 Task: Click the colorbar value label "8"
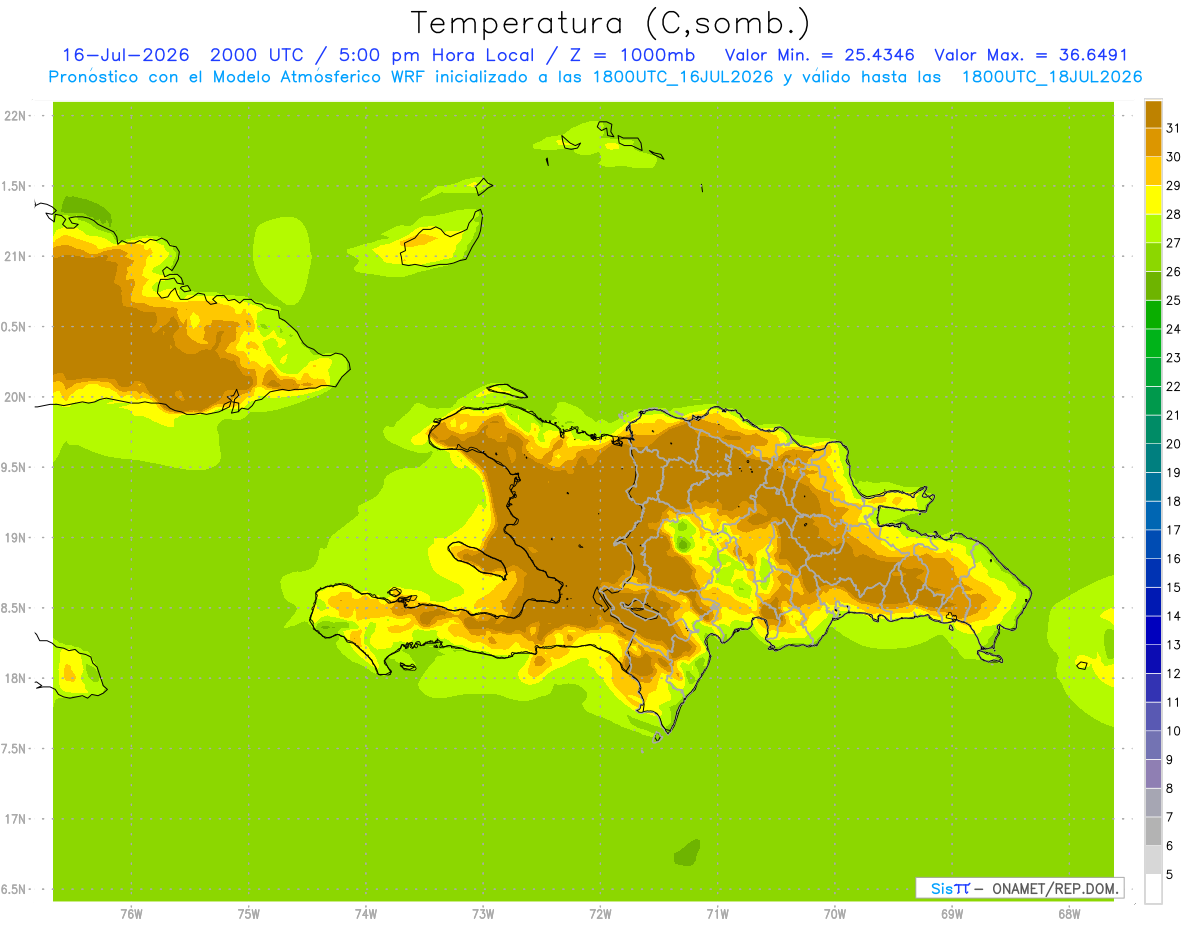point(1170,788)
